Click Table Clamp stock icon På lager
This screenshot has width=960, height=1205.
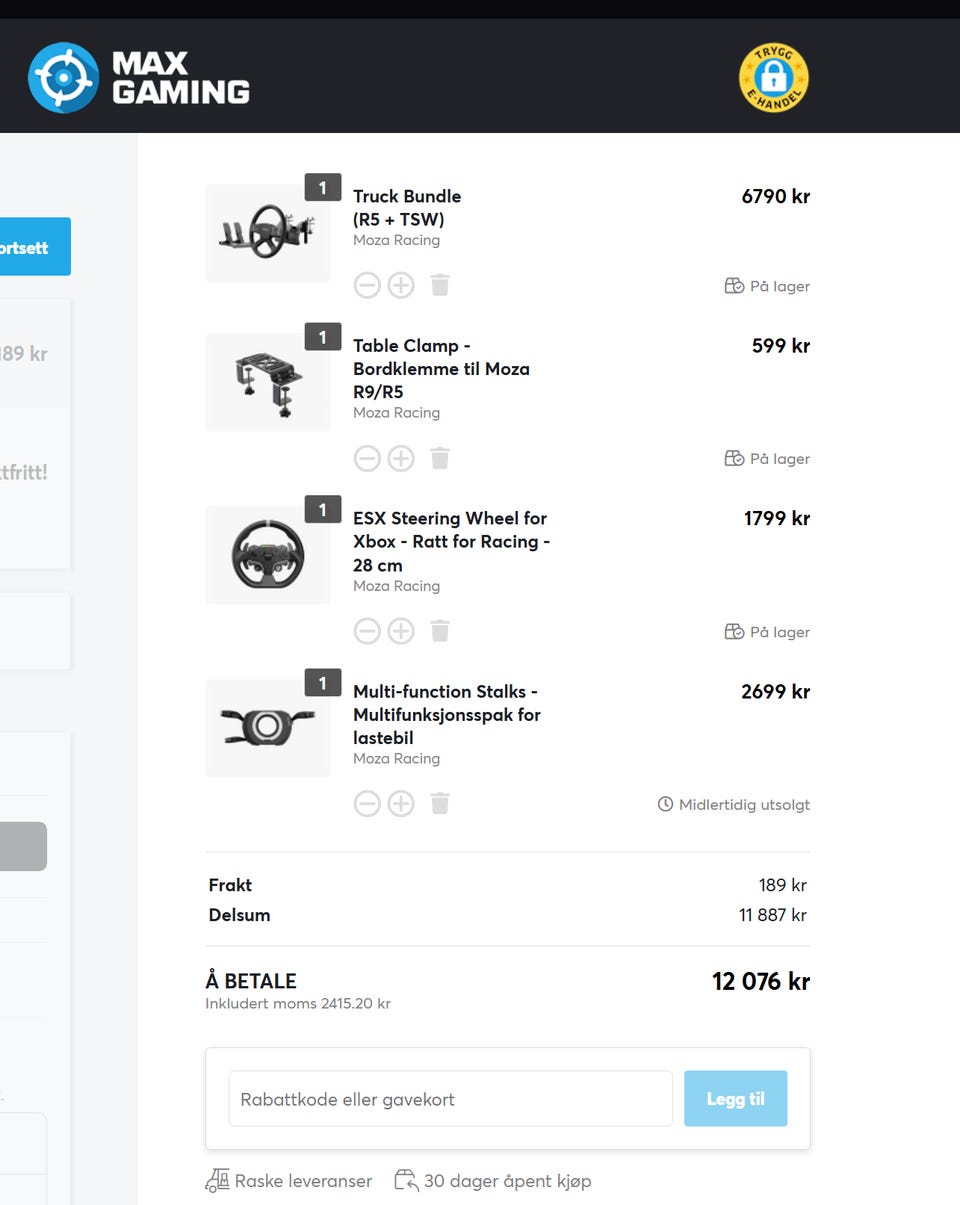[x=734, y=459]
